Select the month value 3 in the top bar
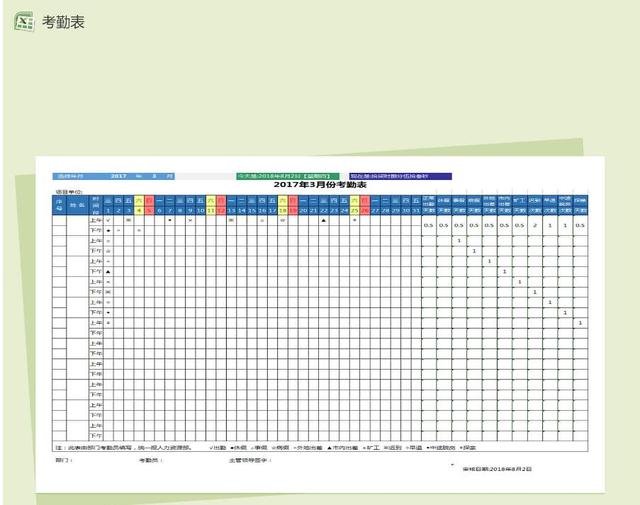 point(154,176)
